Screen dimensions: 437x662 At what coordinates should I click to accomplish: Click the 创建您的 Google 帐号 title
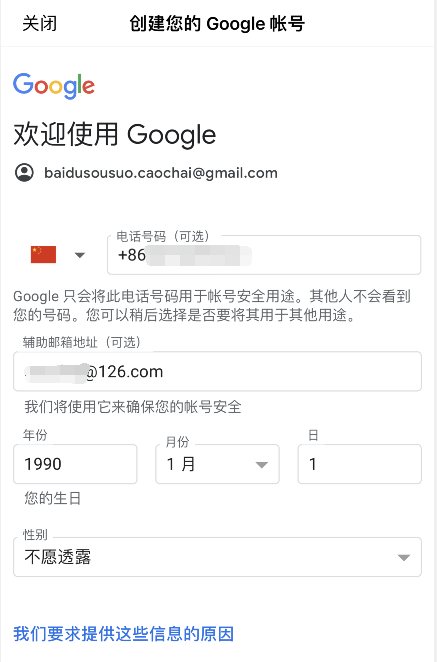[x=217, y=23]
